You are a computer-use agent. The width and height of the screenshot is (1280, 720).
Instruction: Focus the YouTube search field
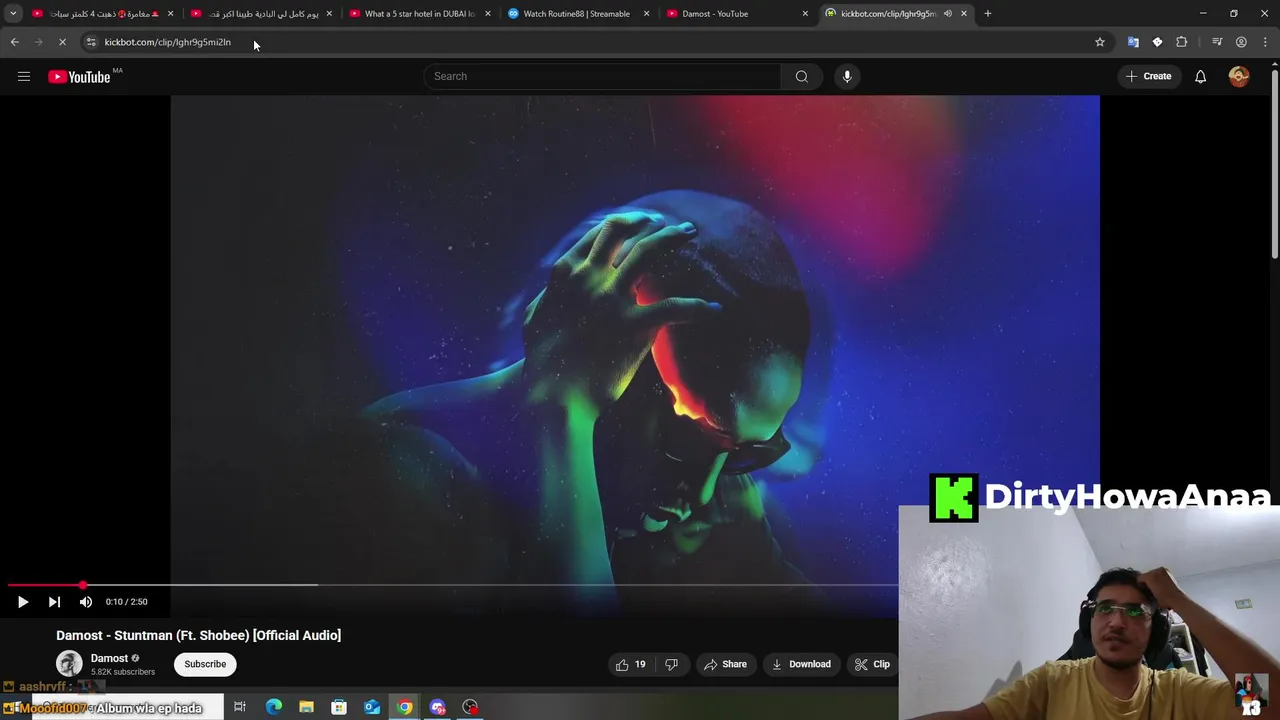coord(603,76)
